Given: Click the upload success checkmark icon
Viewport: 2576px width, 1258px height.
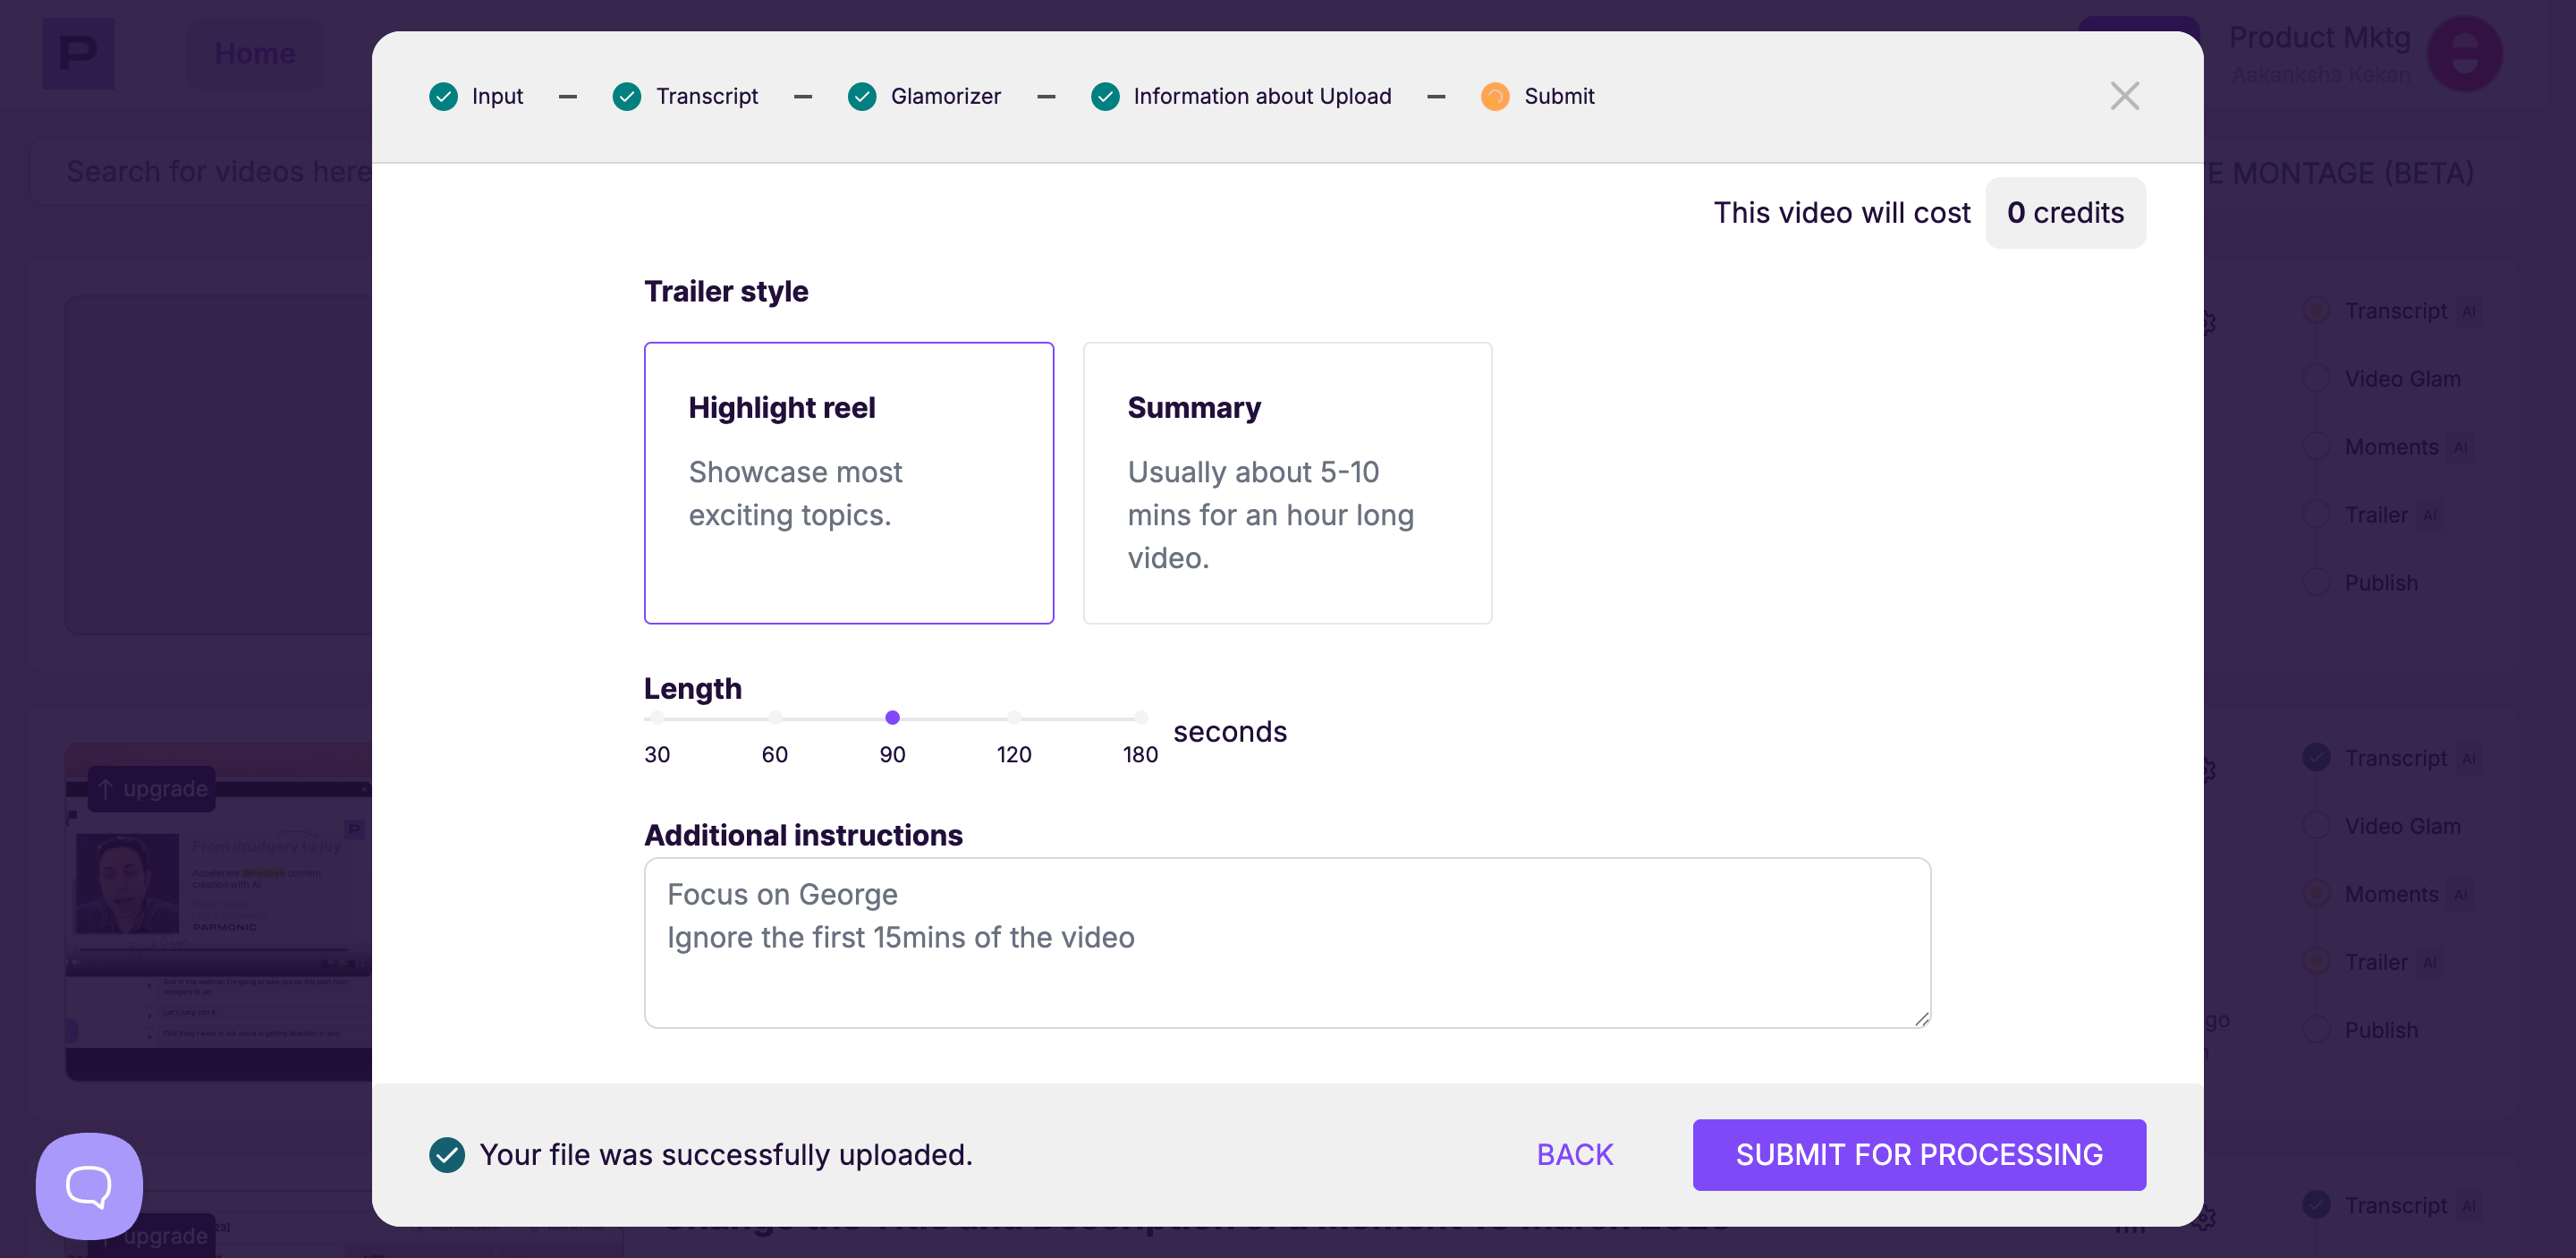Looking at the screenshot, I should click(447, 1155).
